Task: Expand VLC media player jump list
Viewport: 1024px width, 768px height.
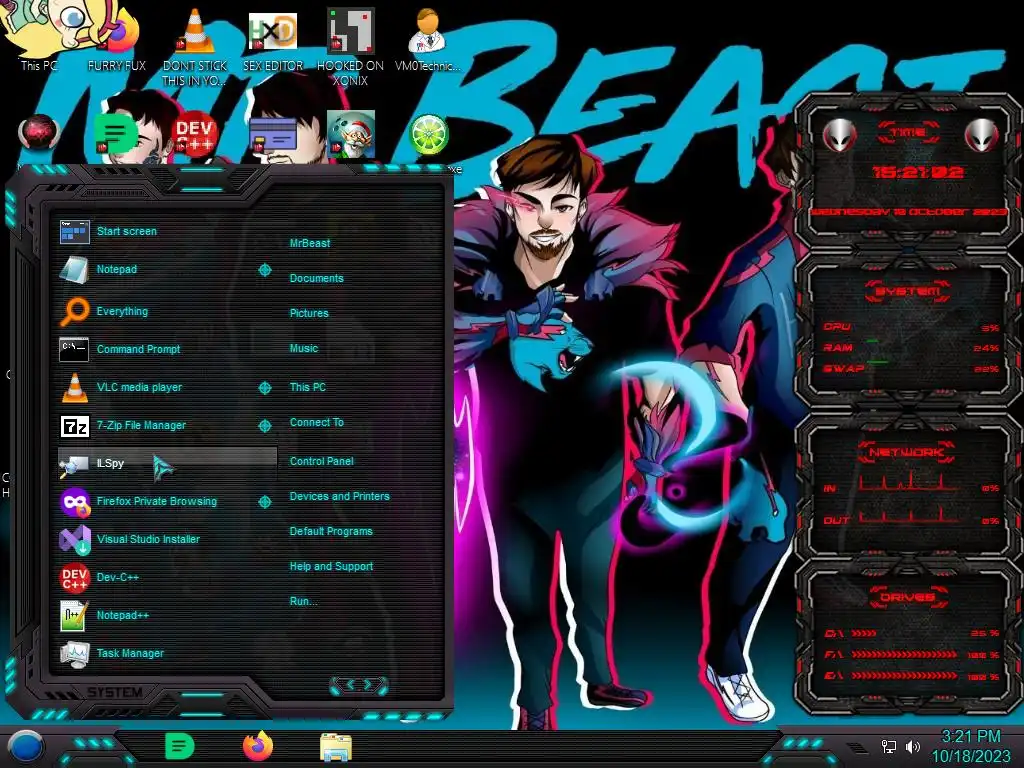Action: point(264,388)
